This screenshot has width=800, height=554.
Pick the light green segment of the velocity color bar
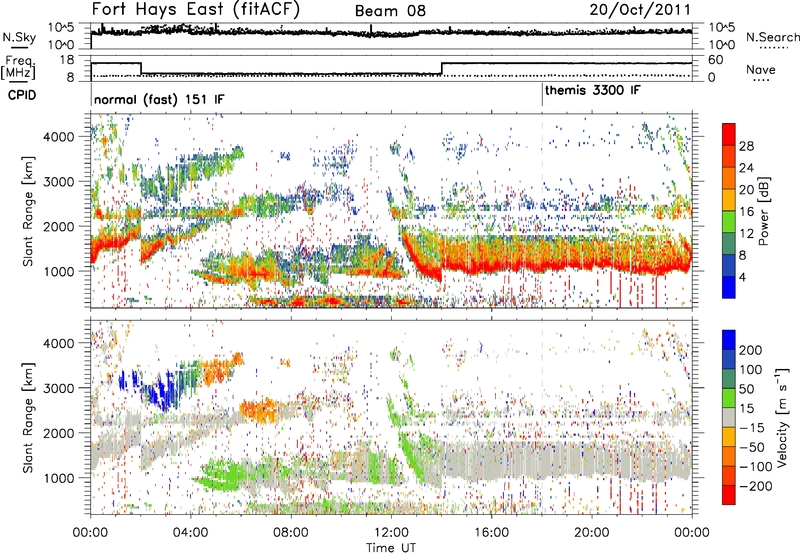[x=729, y=398]
